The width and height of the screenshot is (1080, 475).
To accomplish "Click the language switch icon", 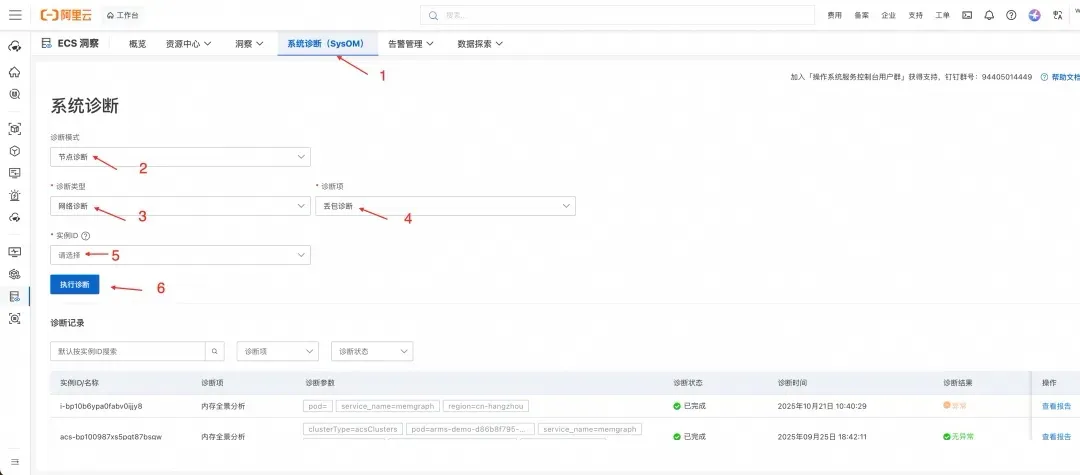I will coord(1057,15).
